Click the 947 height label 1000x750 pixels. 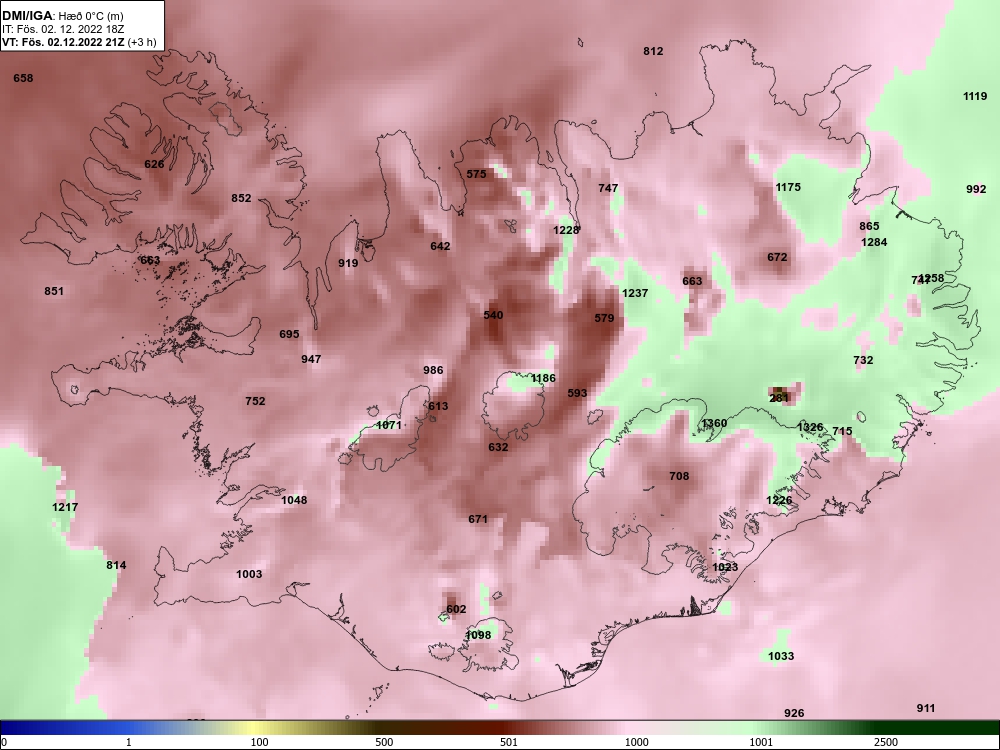tap(311, 360)
